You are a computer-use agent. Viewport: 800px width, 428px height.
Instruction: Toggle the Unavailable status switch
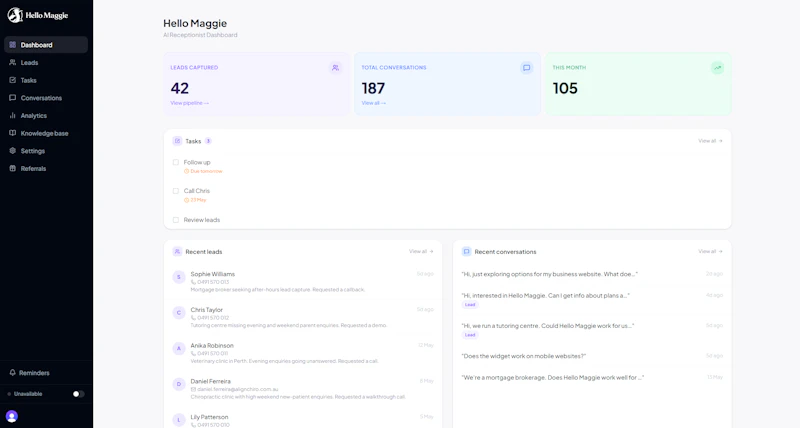pyautogui.click(x=78, y=394)
